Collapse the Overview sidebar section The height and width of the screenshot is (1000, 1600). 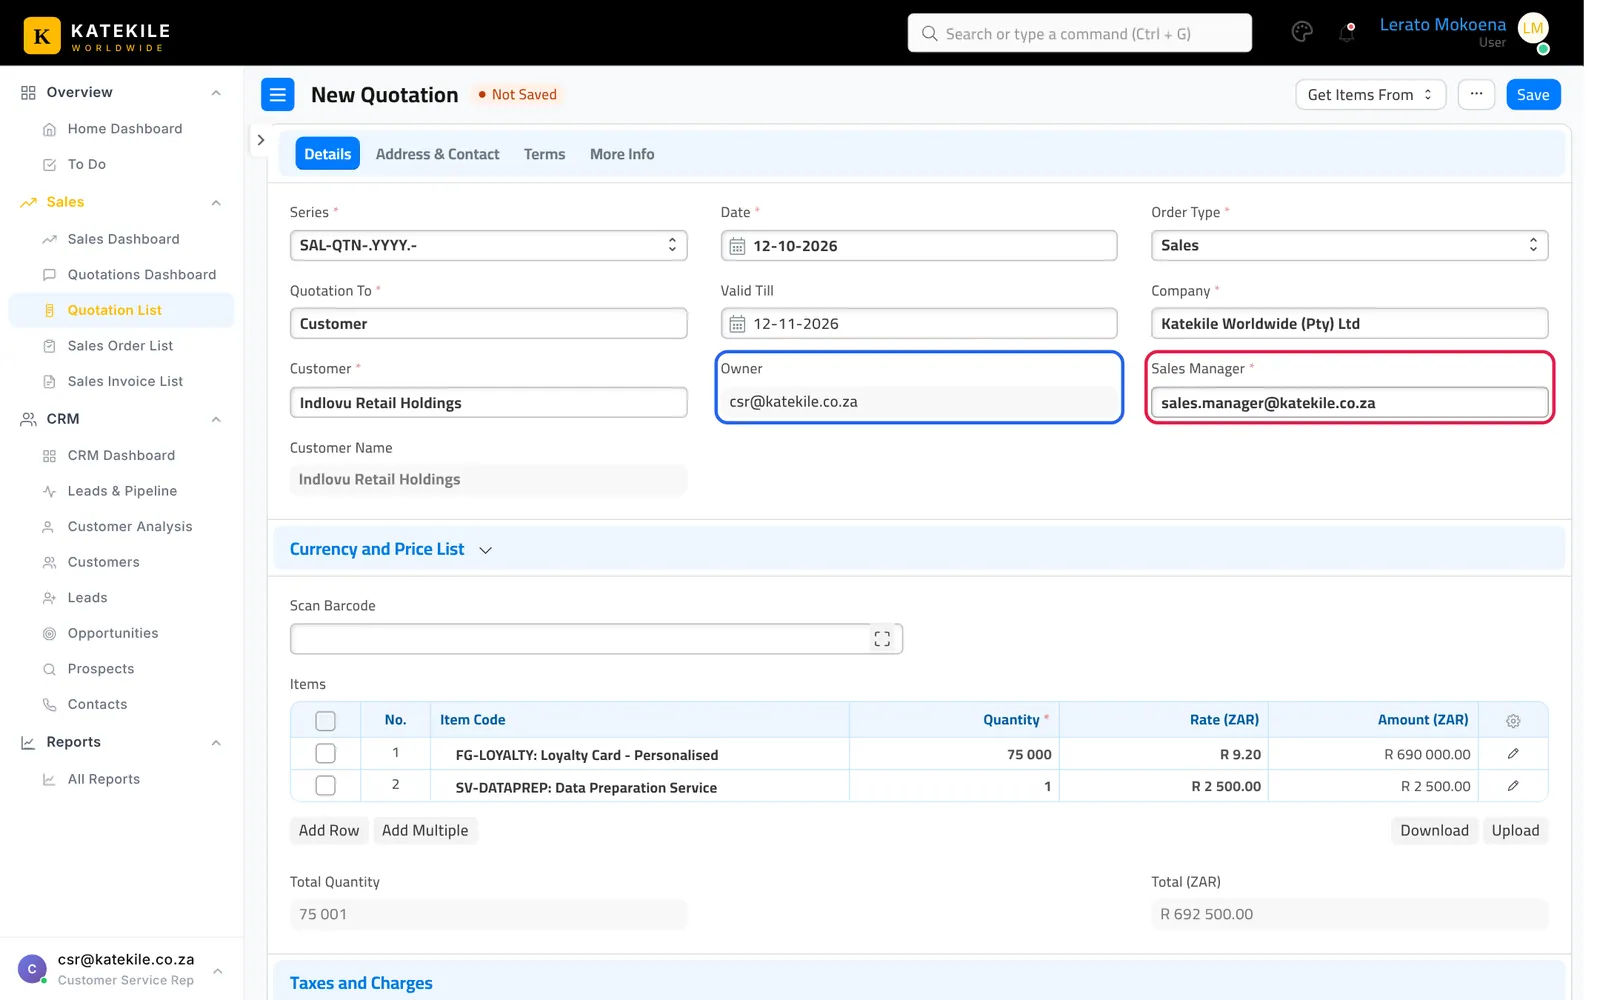(x=216, y=93)
